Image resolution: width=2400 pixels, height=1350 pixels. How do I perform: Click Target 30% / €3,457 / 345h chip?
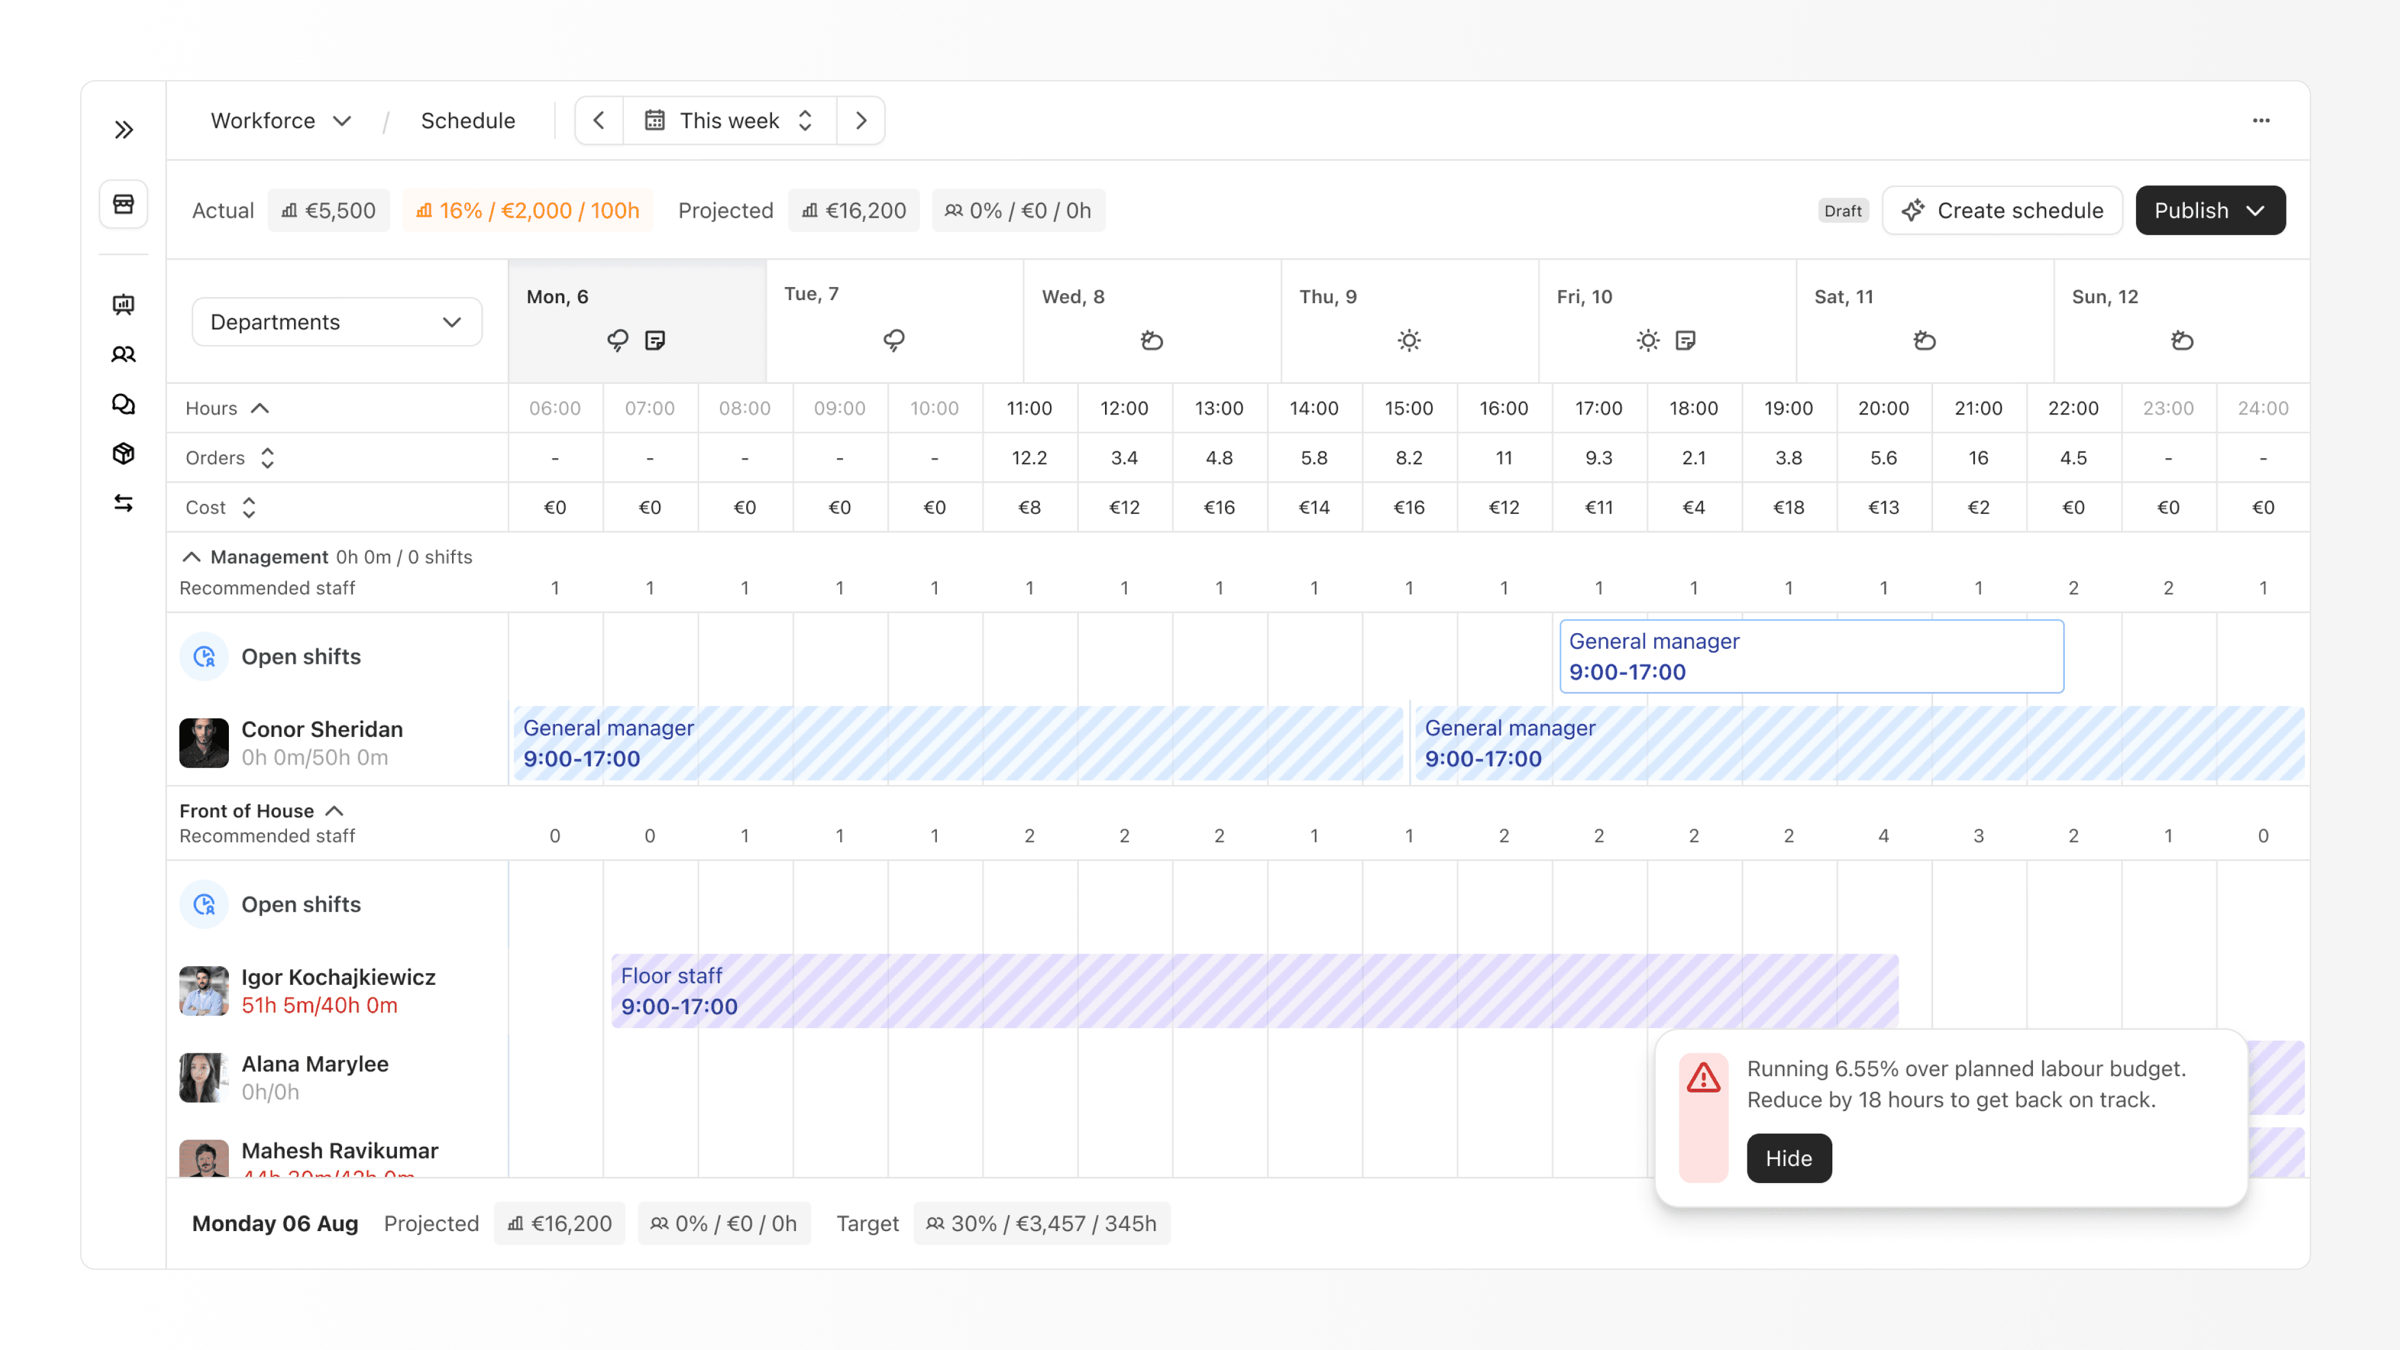(x=1042, y=1224)
